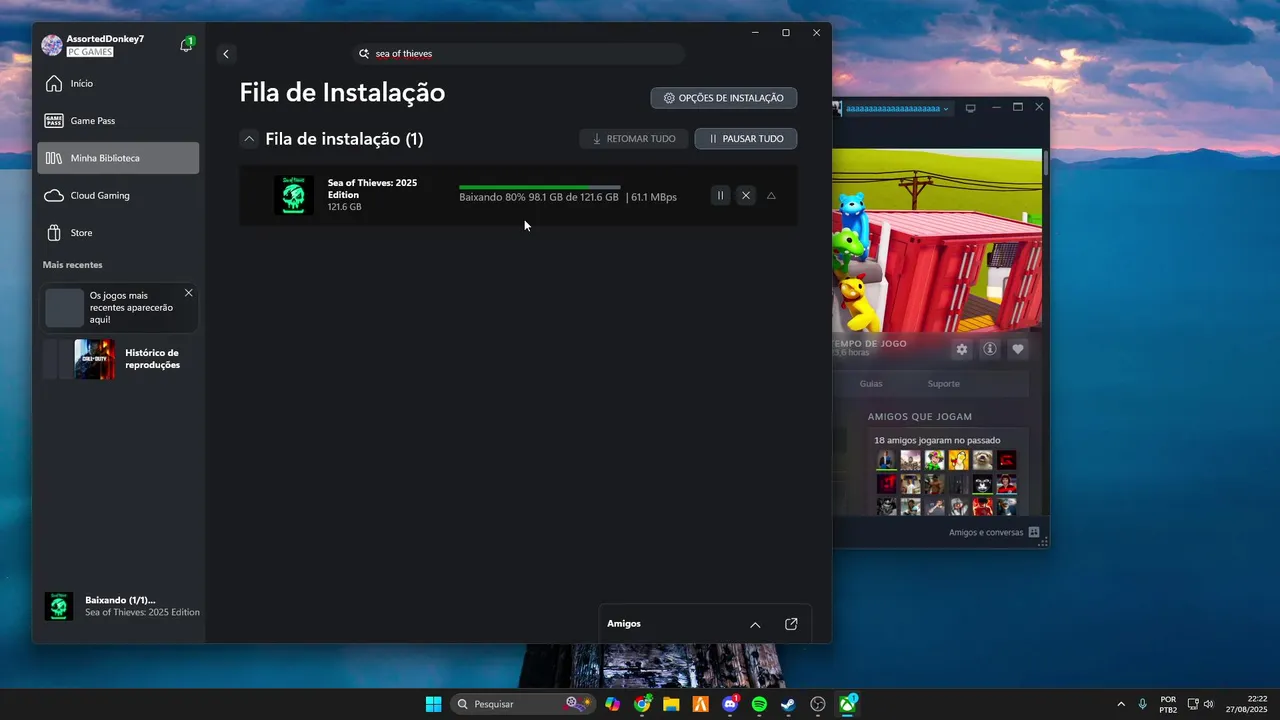Open Amigos e conversas in Steam
The image size is (1280, 720).
[994, 533]
